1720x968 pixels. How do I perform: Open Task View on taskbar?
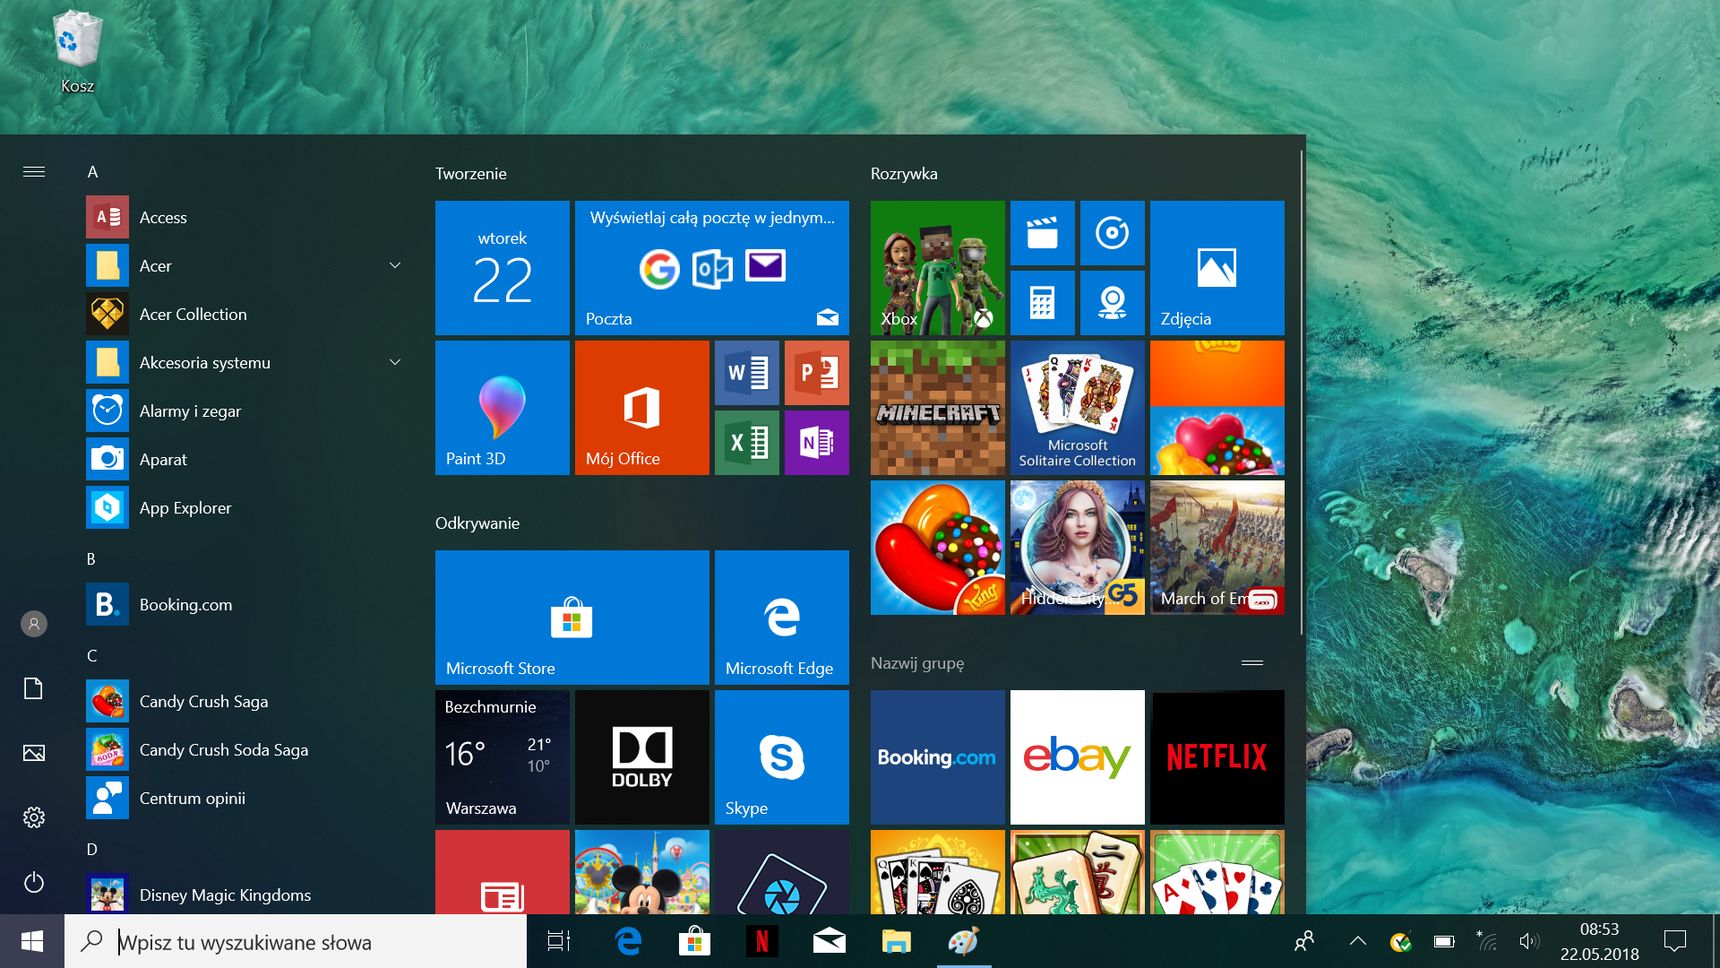559,941
